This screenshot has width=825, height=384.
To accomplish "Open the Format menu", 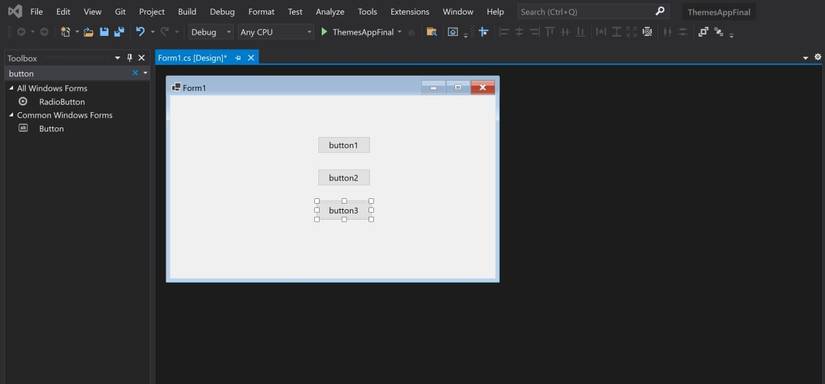I will pyautogui.click(x=261, y=12).
